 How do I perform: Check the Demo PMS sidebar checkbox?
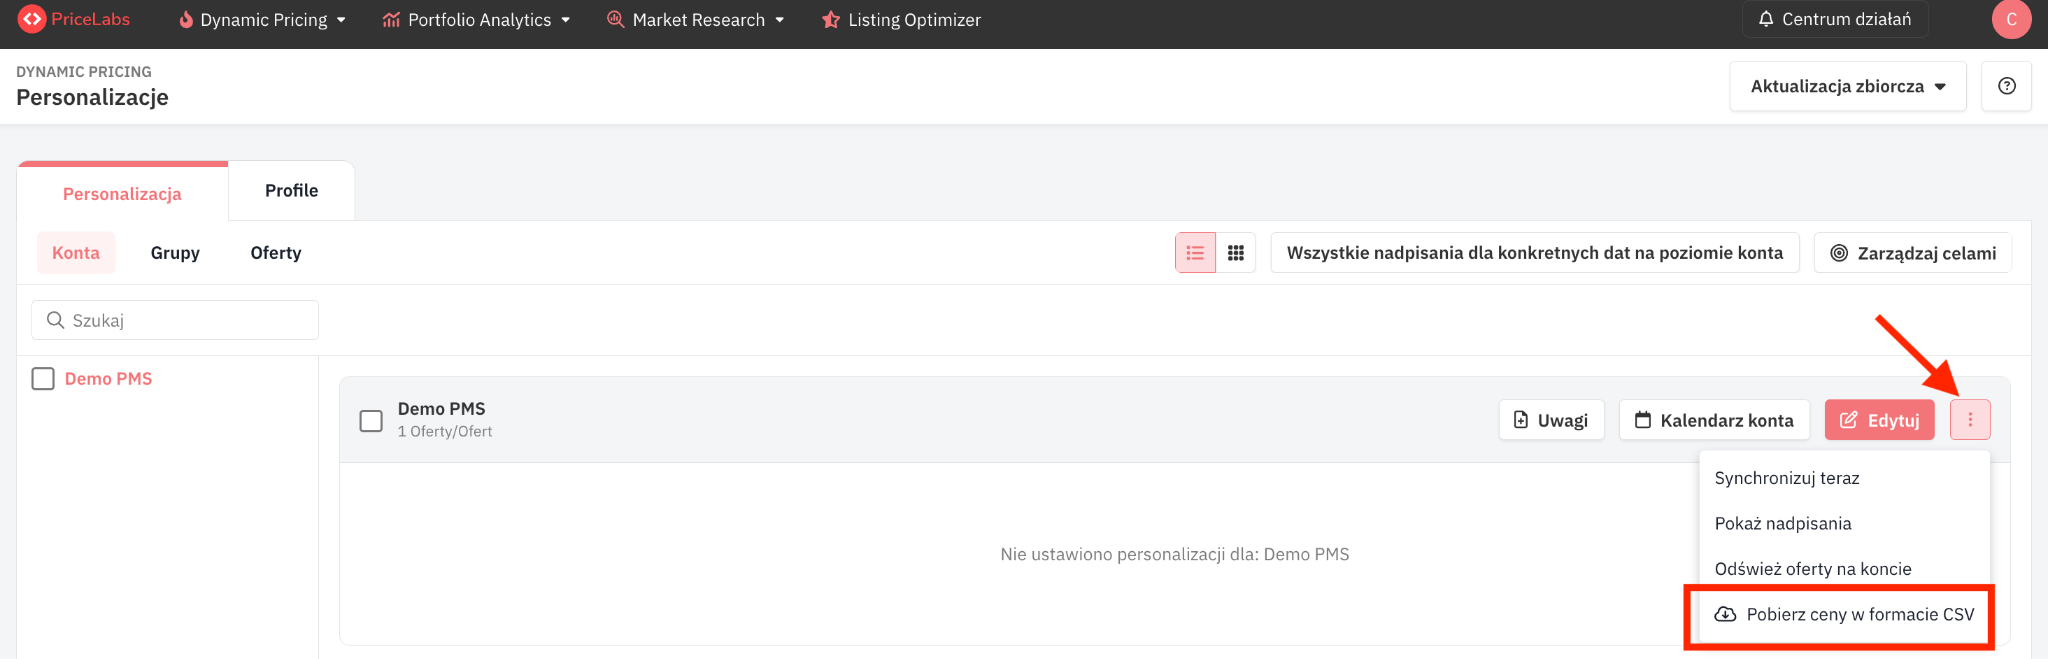tap(43, 379)
